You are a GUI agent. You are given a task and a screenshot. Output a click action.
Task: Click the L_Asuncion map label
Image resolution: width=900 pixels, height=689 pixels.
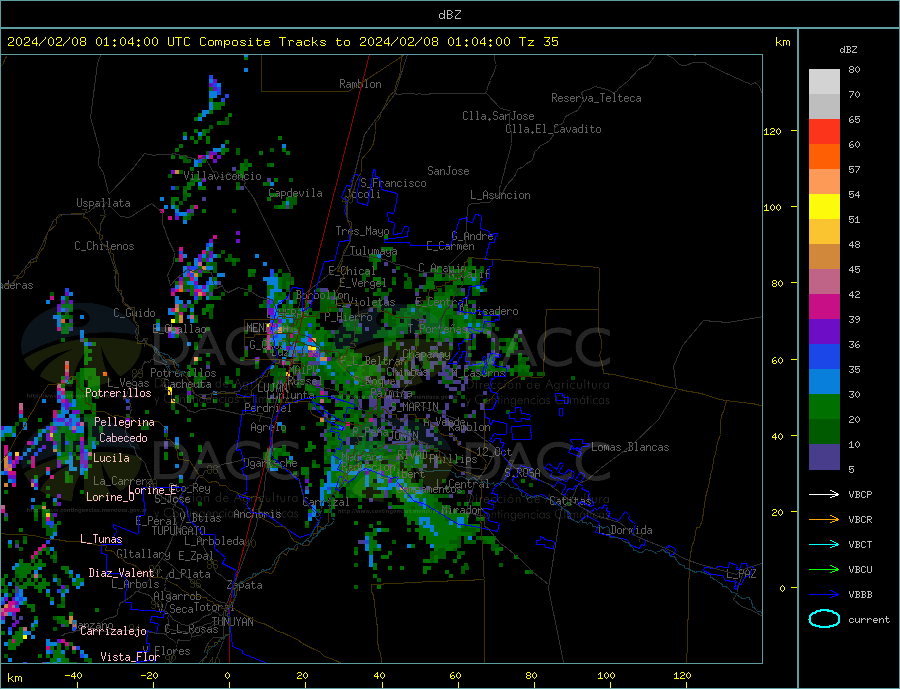point(501,195)
